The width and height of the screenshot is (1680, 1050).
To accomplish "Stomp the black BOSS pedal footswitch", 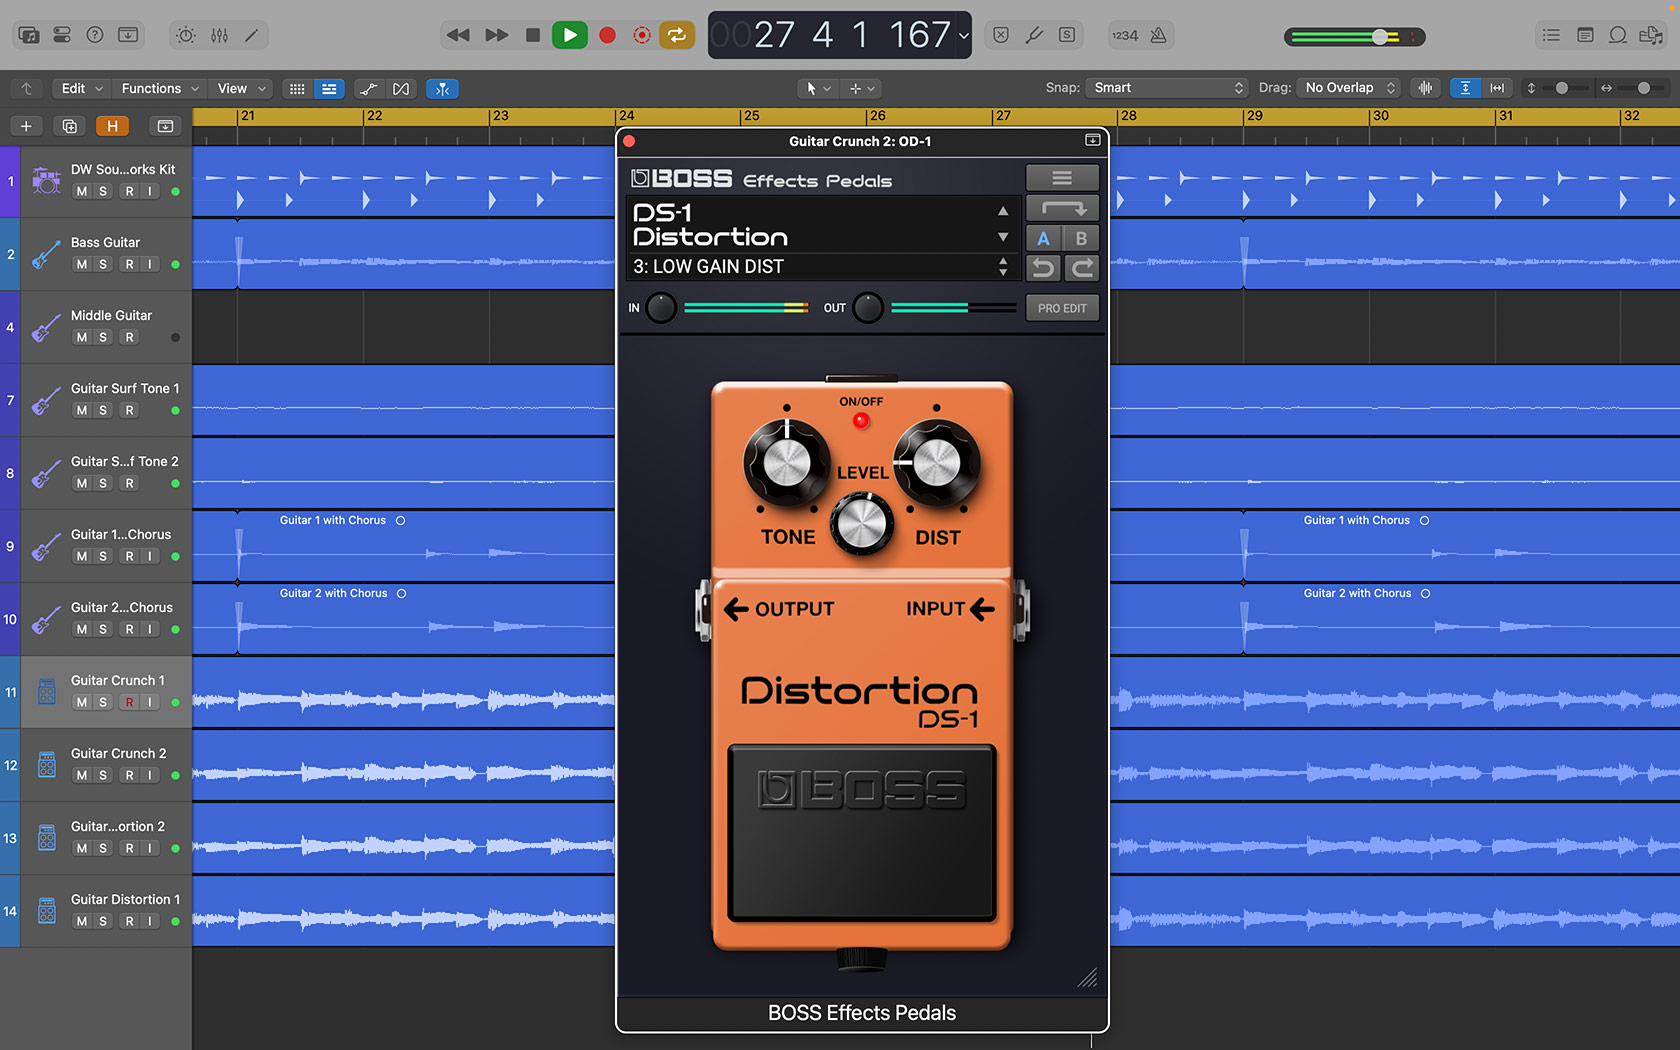I will point(862,832).
